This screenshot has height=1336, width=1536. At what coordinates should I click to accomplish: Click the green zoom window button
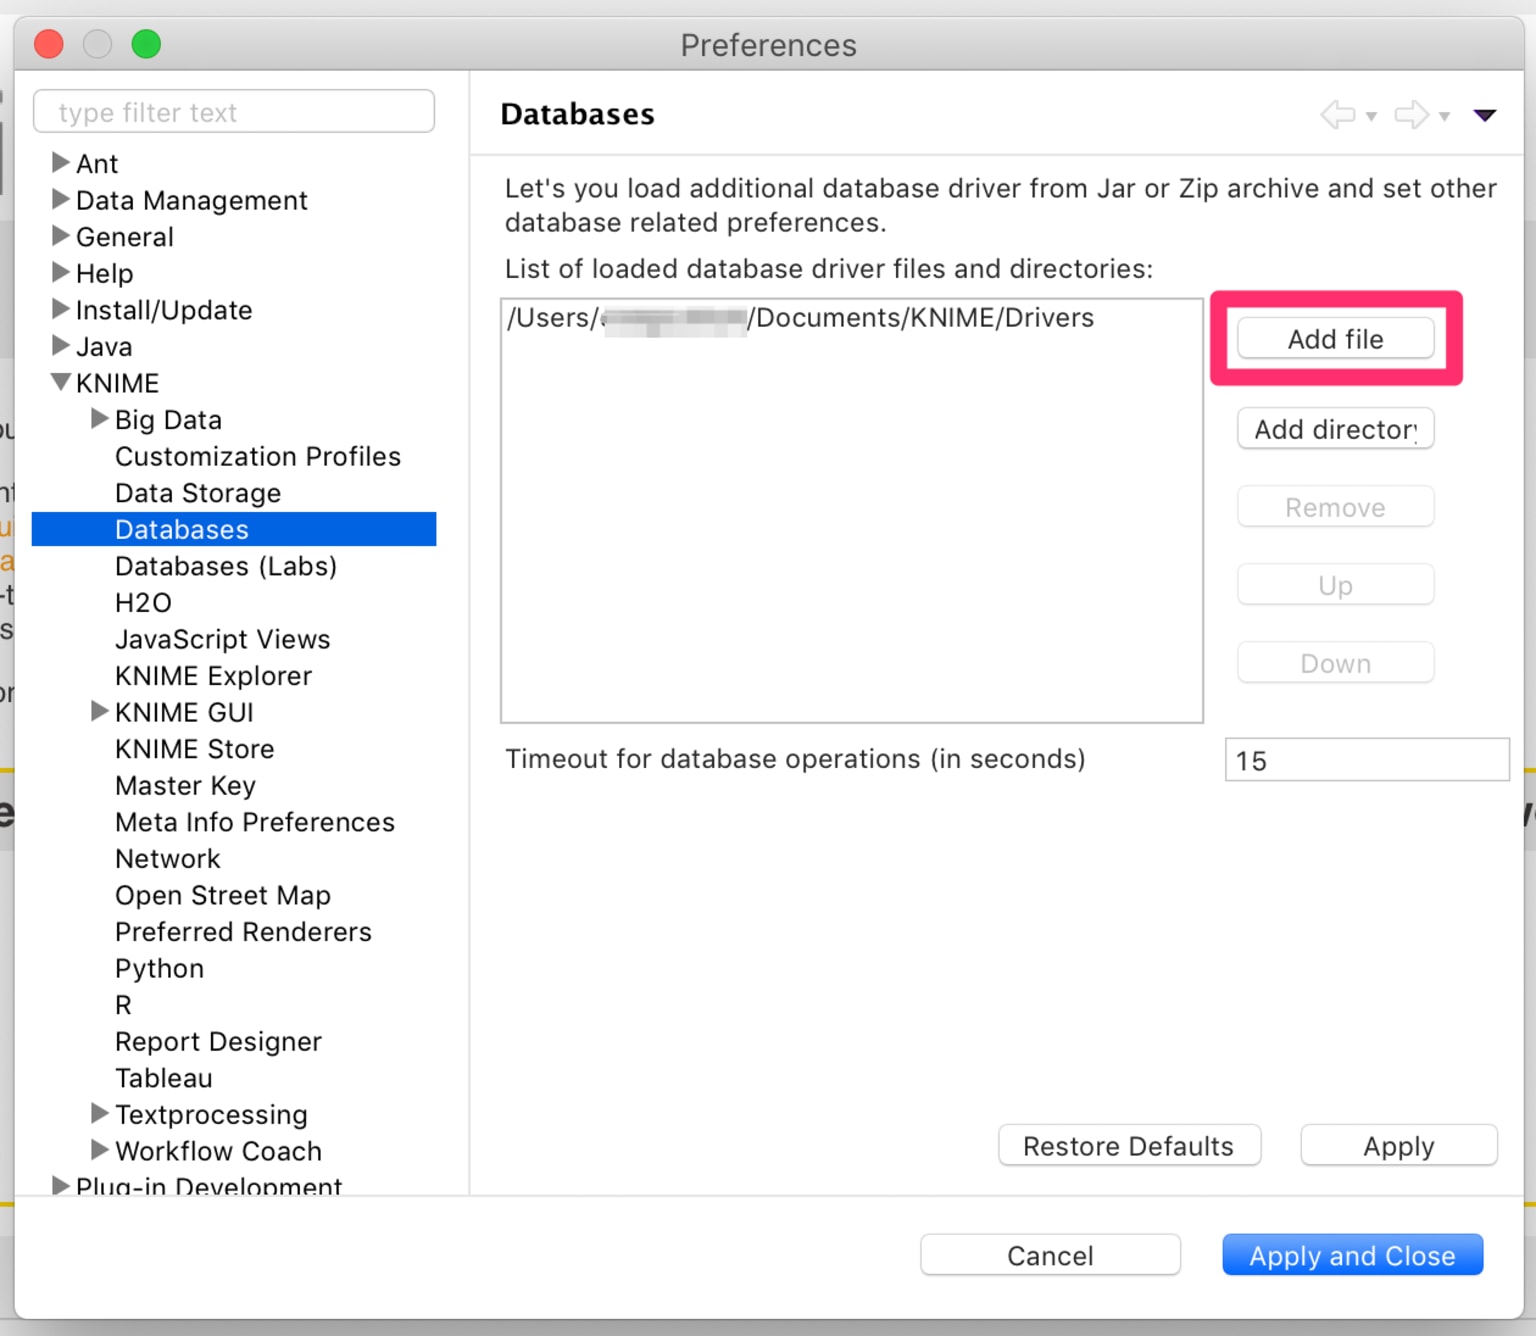(x=146, y=44)
